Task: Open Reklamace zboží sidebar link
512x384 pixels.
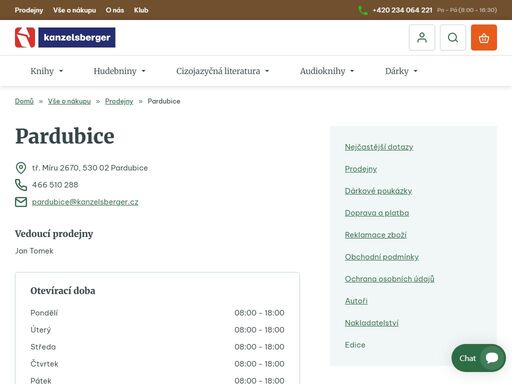Action: pos(376,235)
